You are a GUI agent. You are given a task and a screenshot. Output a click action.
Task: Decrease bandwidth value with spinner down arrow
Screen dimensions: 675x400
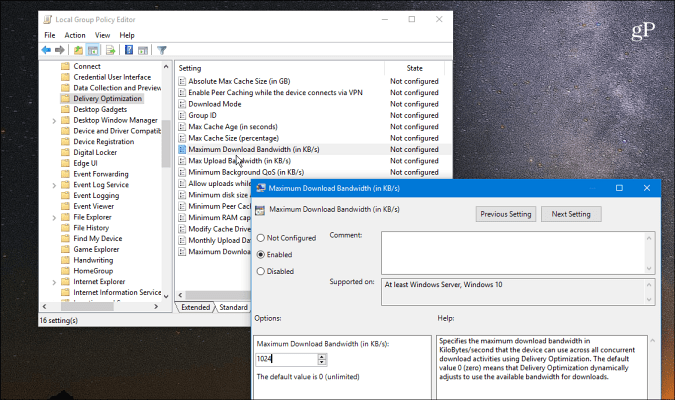[x=322, y=362]
